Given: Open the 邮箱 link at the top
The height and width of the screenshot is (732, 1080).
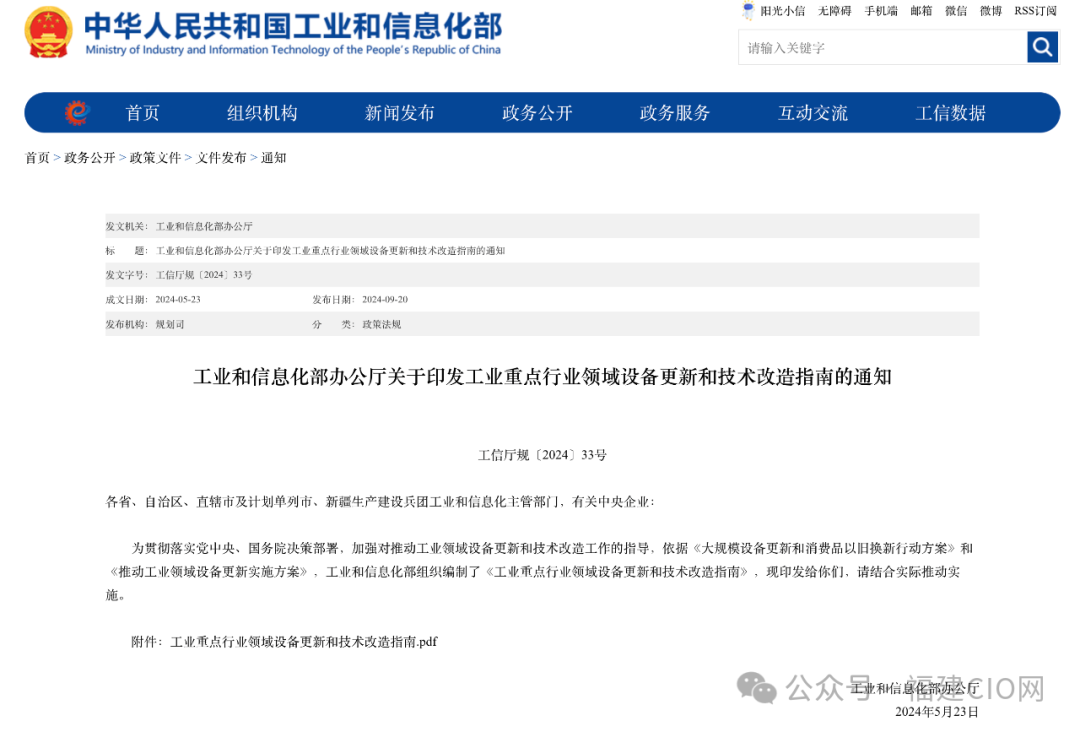Looking at the screenshot, I should click(x=921, y=11).
